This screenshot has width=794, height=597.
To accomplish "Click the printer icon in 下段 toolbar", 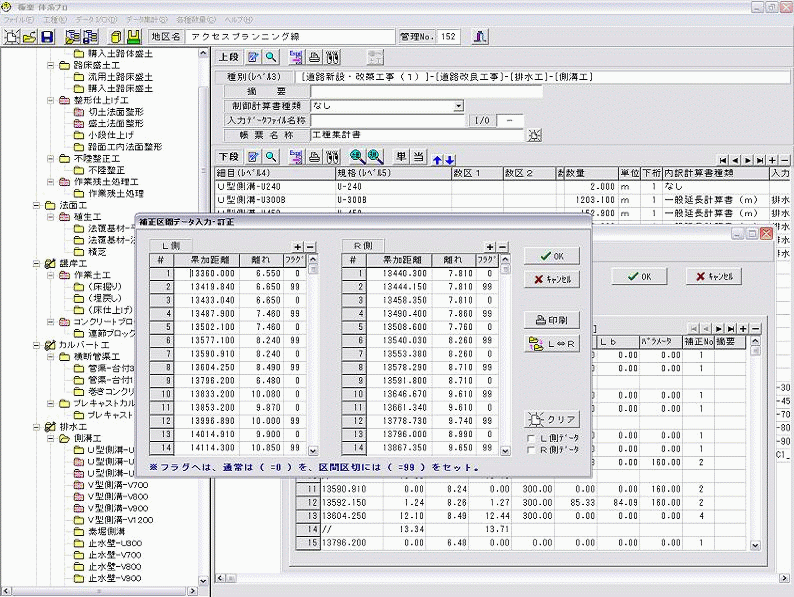I will pyautogui.click(x=314, y=157).
